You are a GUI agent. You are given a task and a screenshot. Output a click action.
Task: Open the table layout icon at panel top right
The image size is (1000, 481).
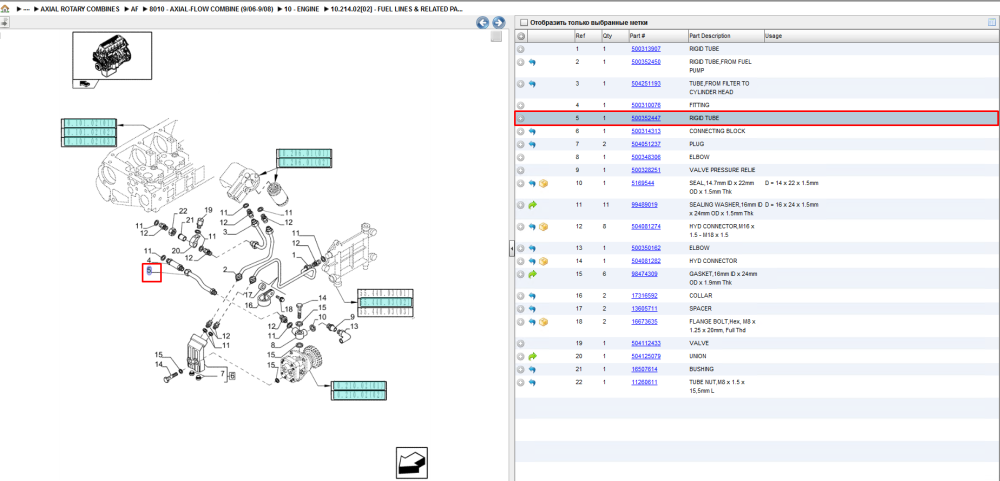[x=992, y=22]
